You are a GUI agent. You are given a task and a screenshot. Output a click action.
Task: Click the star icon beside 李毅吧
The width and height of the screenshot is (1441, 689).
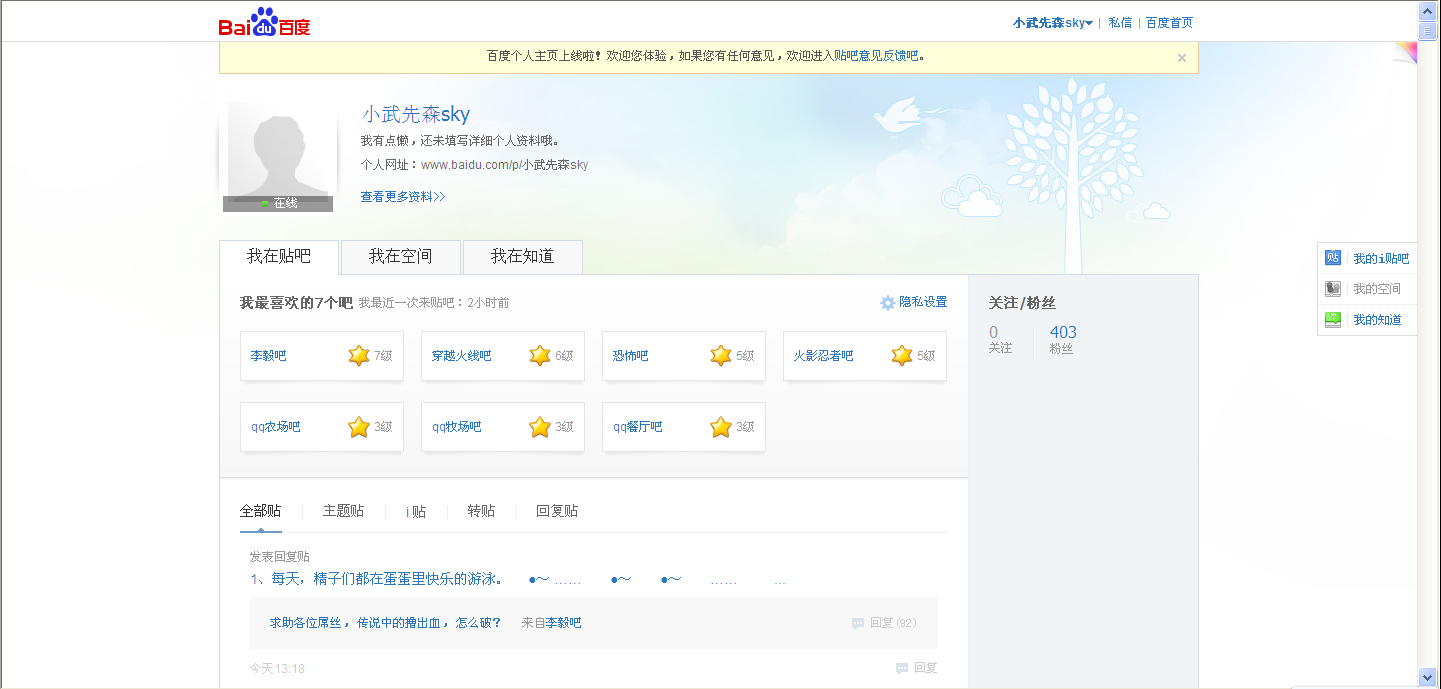coord(359,355)
